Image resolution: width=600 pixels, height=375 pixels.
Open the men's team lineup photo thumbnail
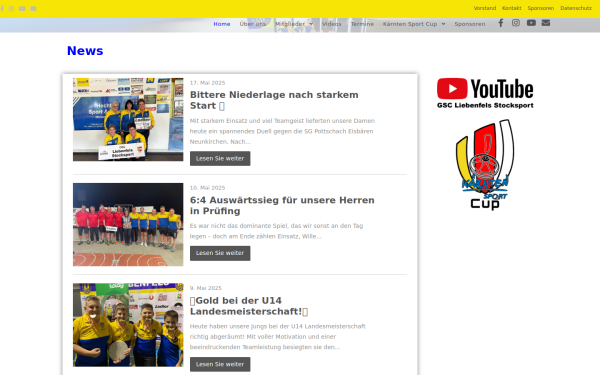(128, 225)
